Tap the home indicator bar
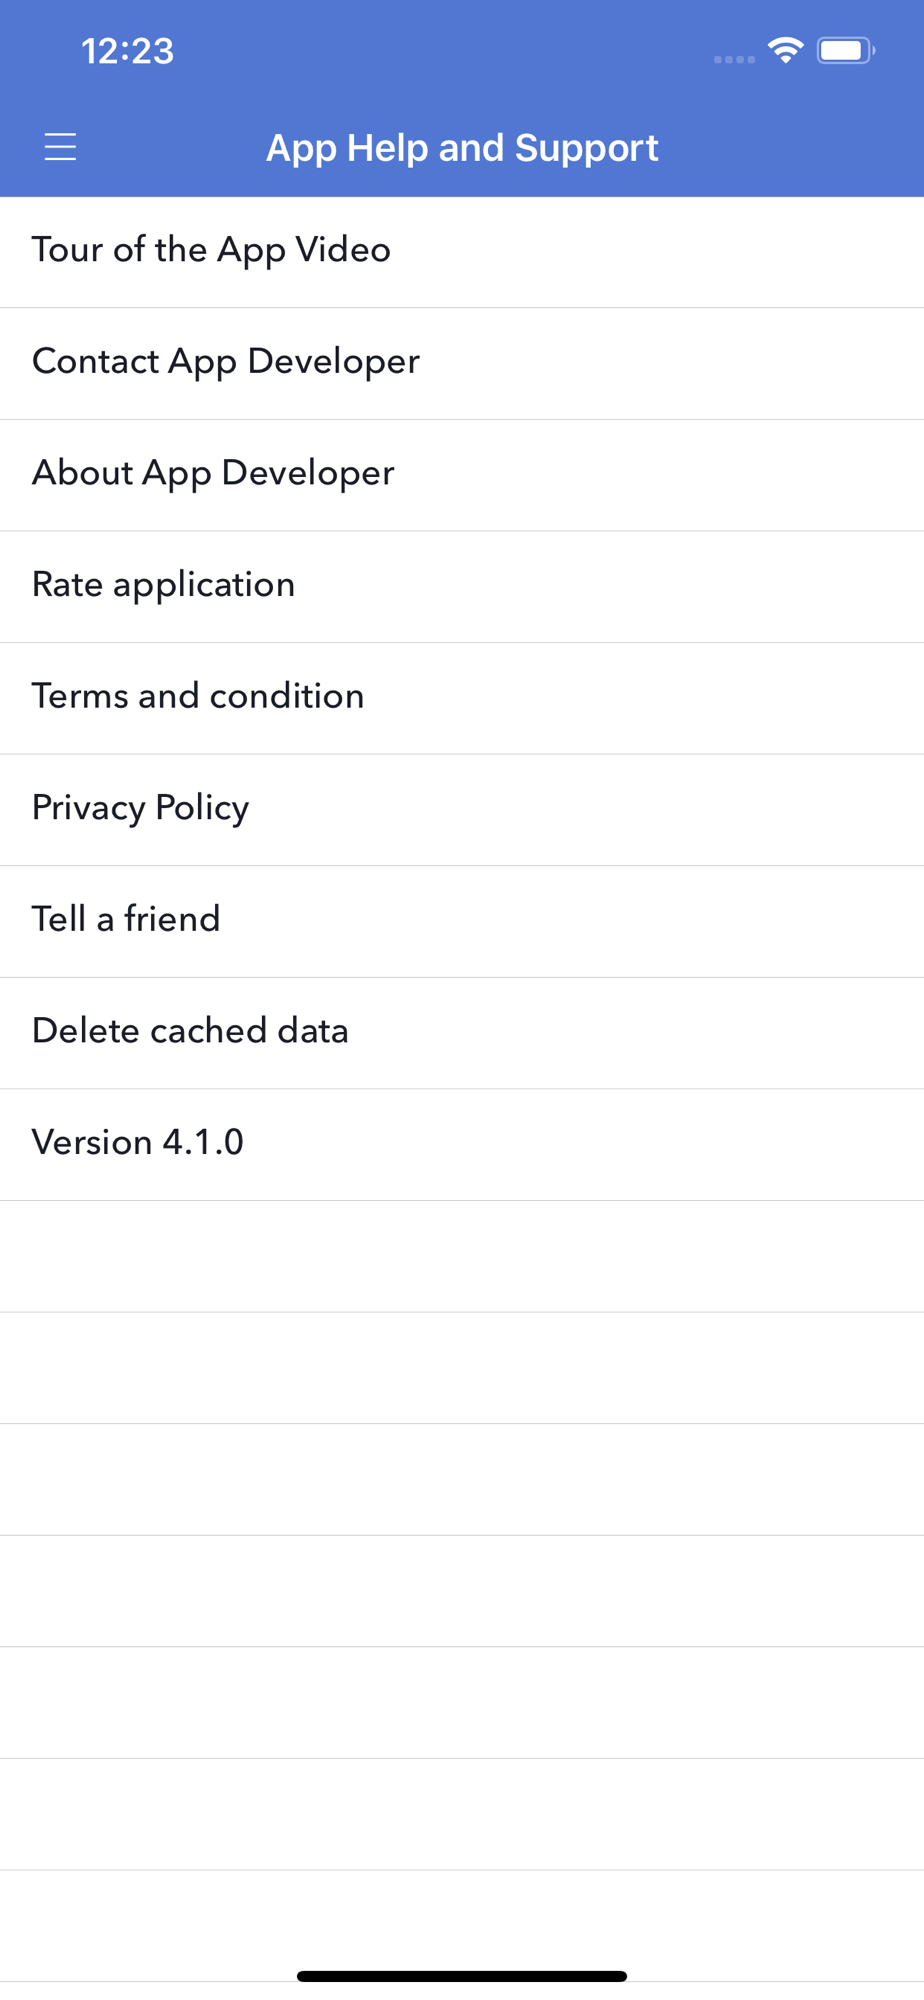924x2000 pixels. 462,1976
